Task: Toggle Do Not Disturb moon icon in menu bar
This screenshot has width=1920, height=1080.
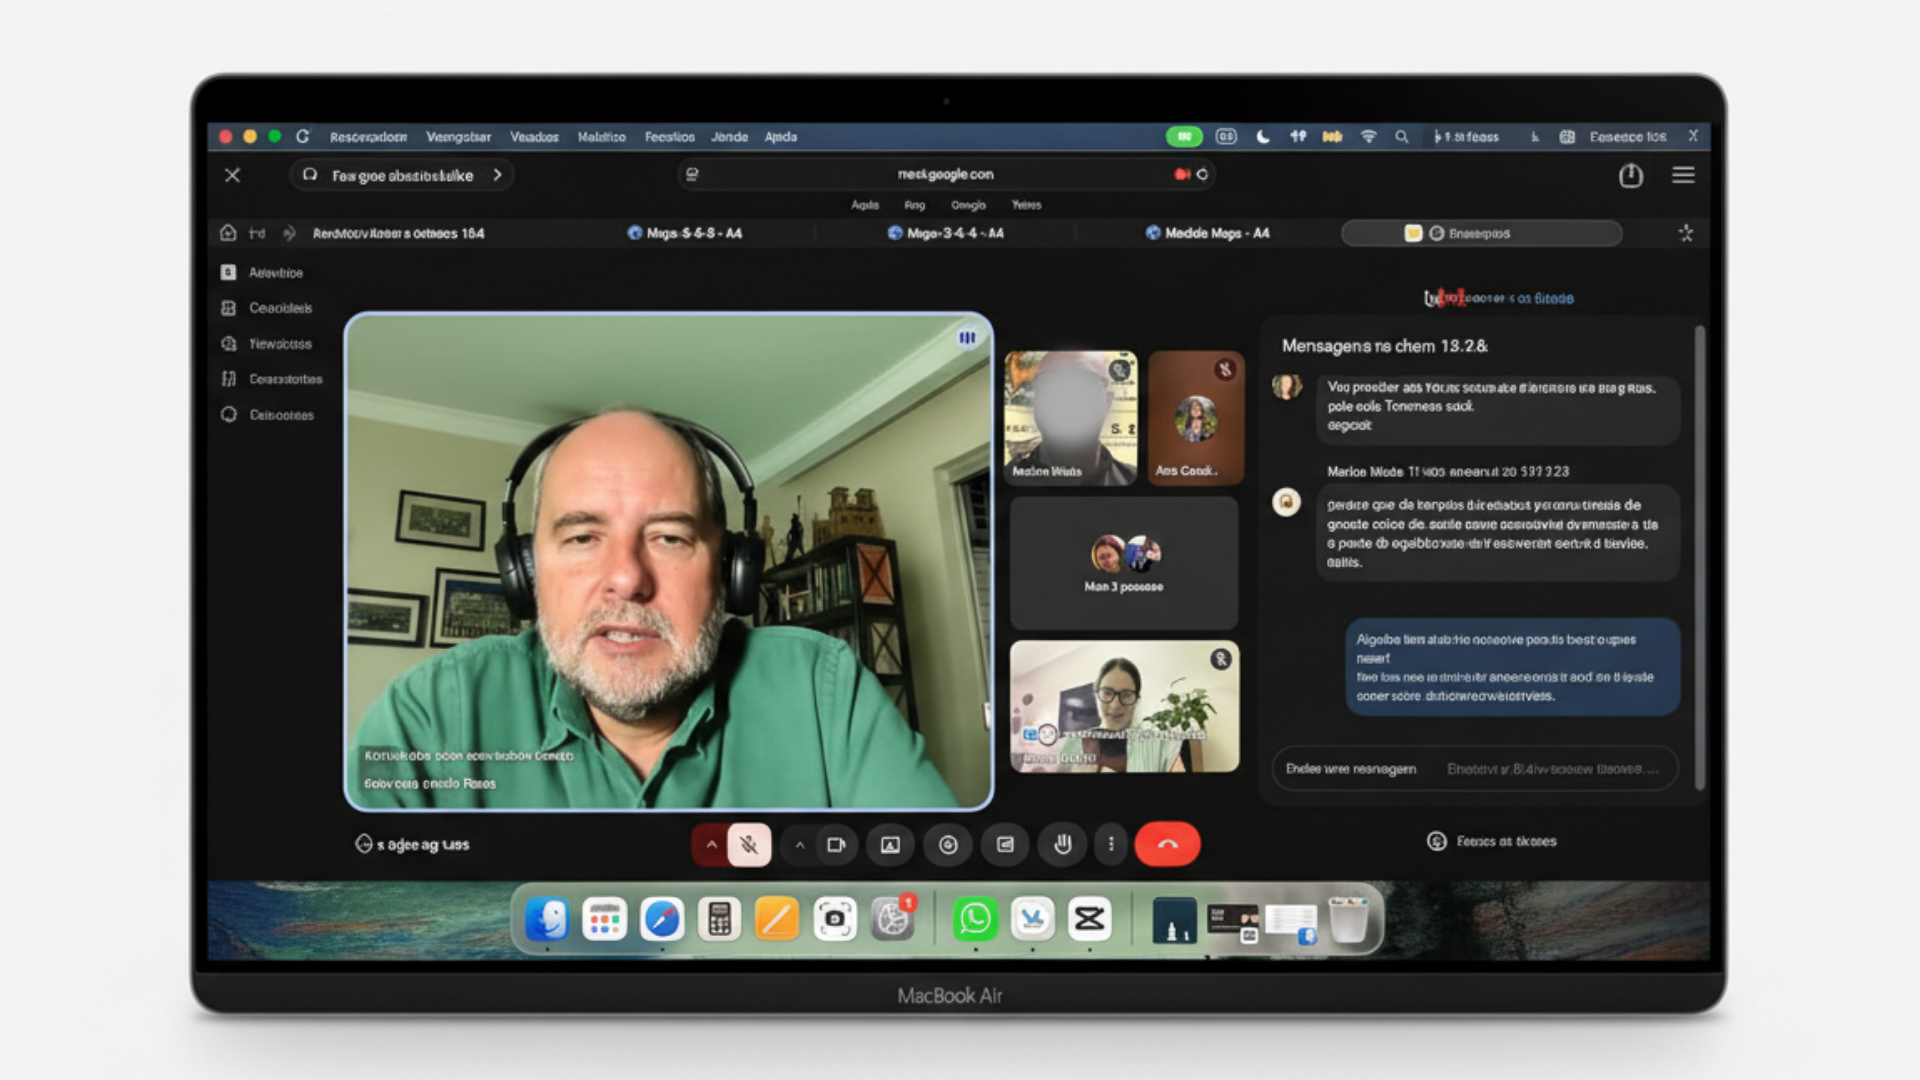Action: (x=1263, y=137)
